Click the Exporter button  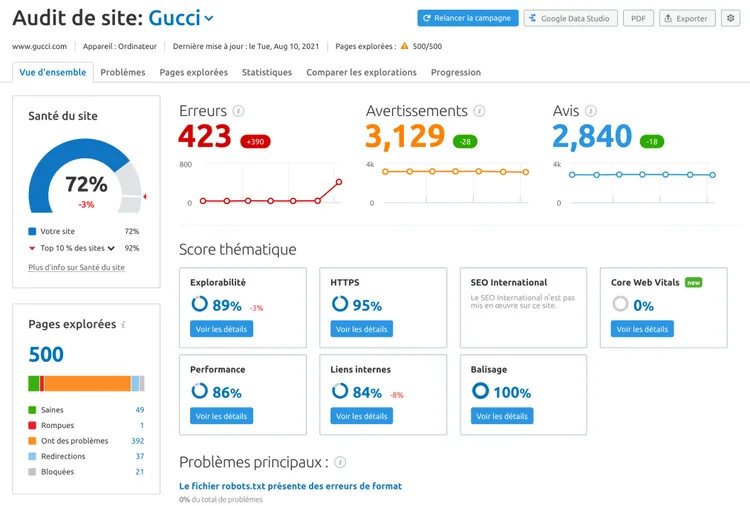coord(687,18)
